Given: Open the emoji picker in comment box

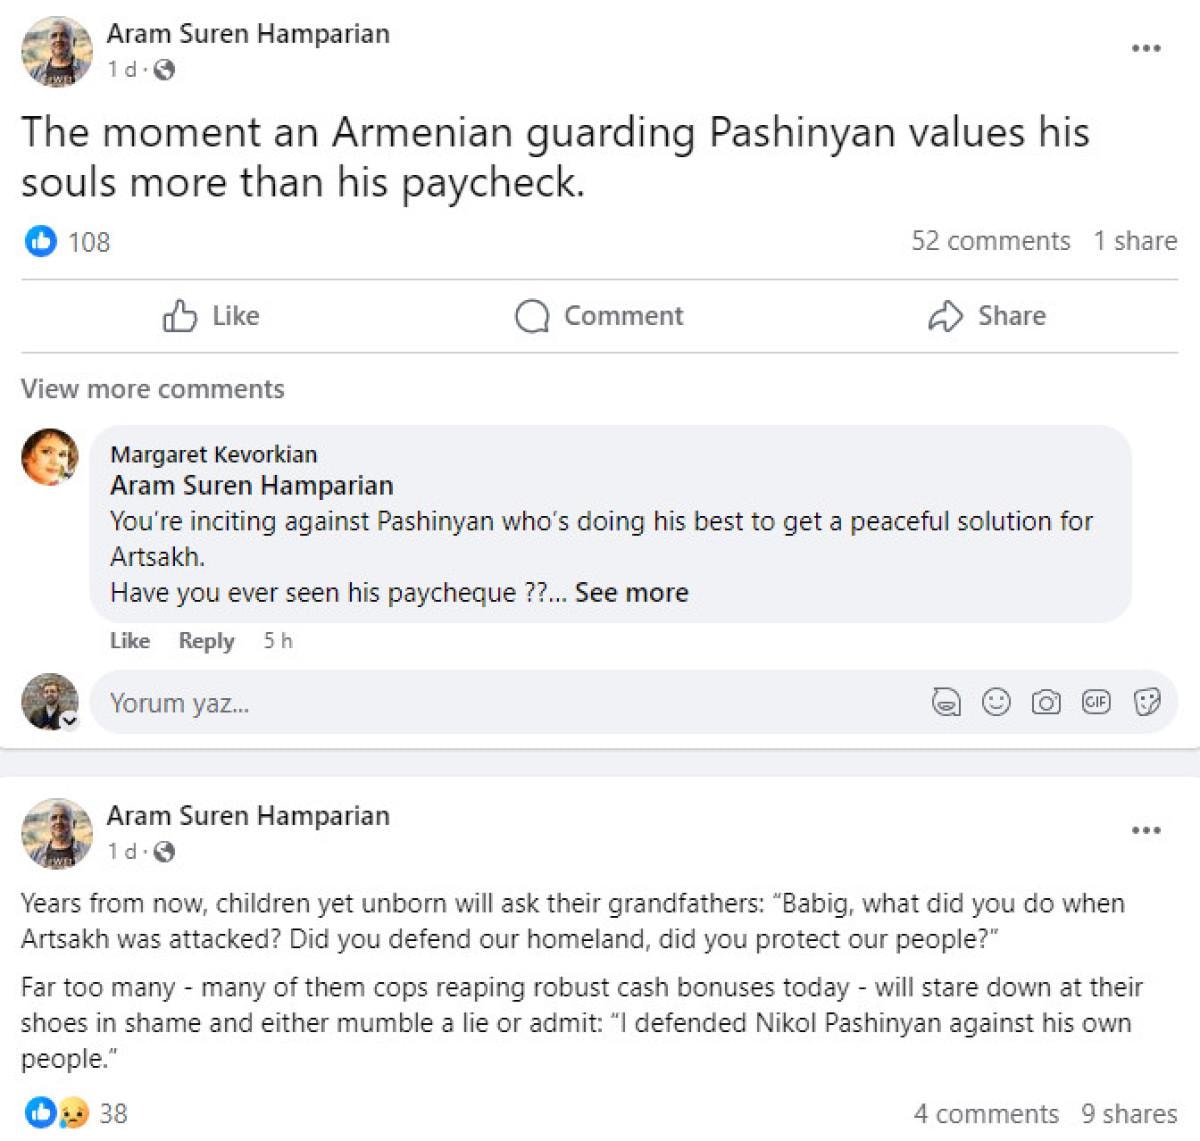Looking at the screenshot, I should [996, 703].
